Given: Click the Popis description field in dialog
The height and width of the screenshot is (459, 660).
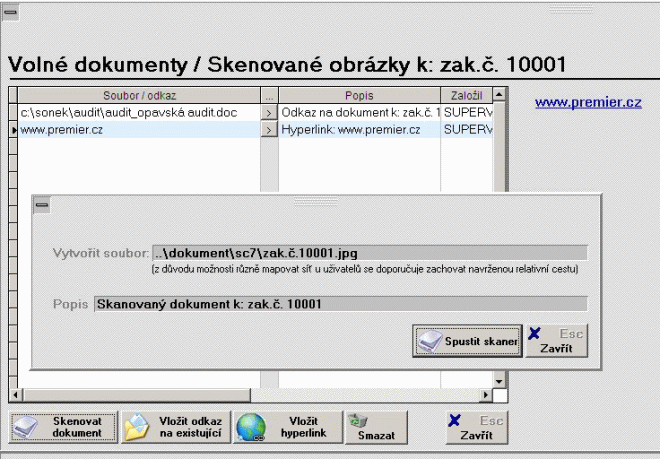Looking at the screenshot, I should click(x=341, y=304).
